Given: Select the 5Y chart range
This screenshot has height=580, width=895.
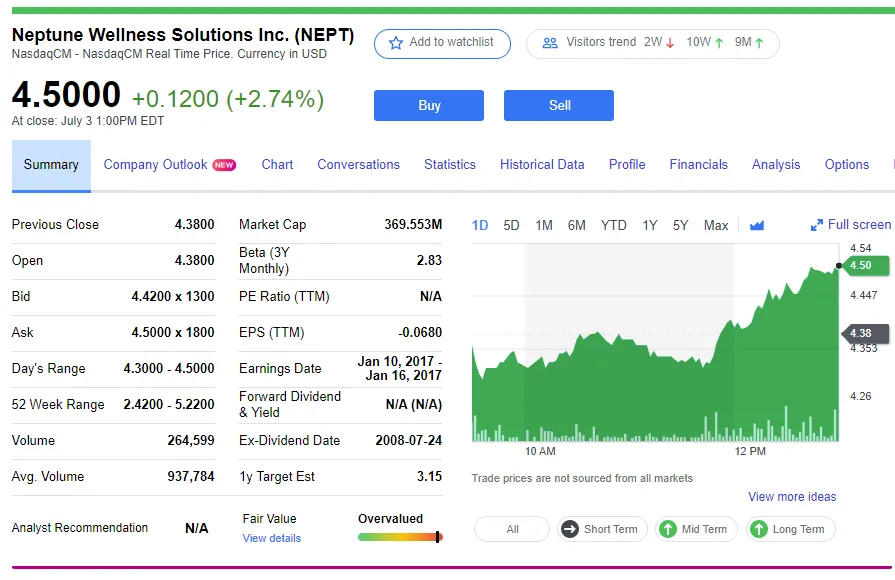Looking at the screenshot, I should pyautogui.click(x=680, y=225).
